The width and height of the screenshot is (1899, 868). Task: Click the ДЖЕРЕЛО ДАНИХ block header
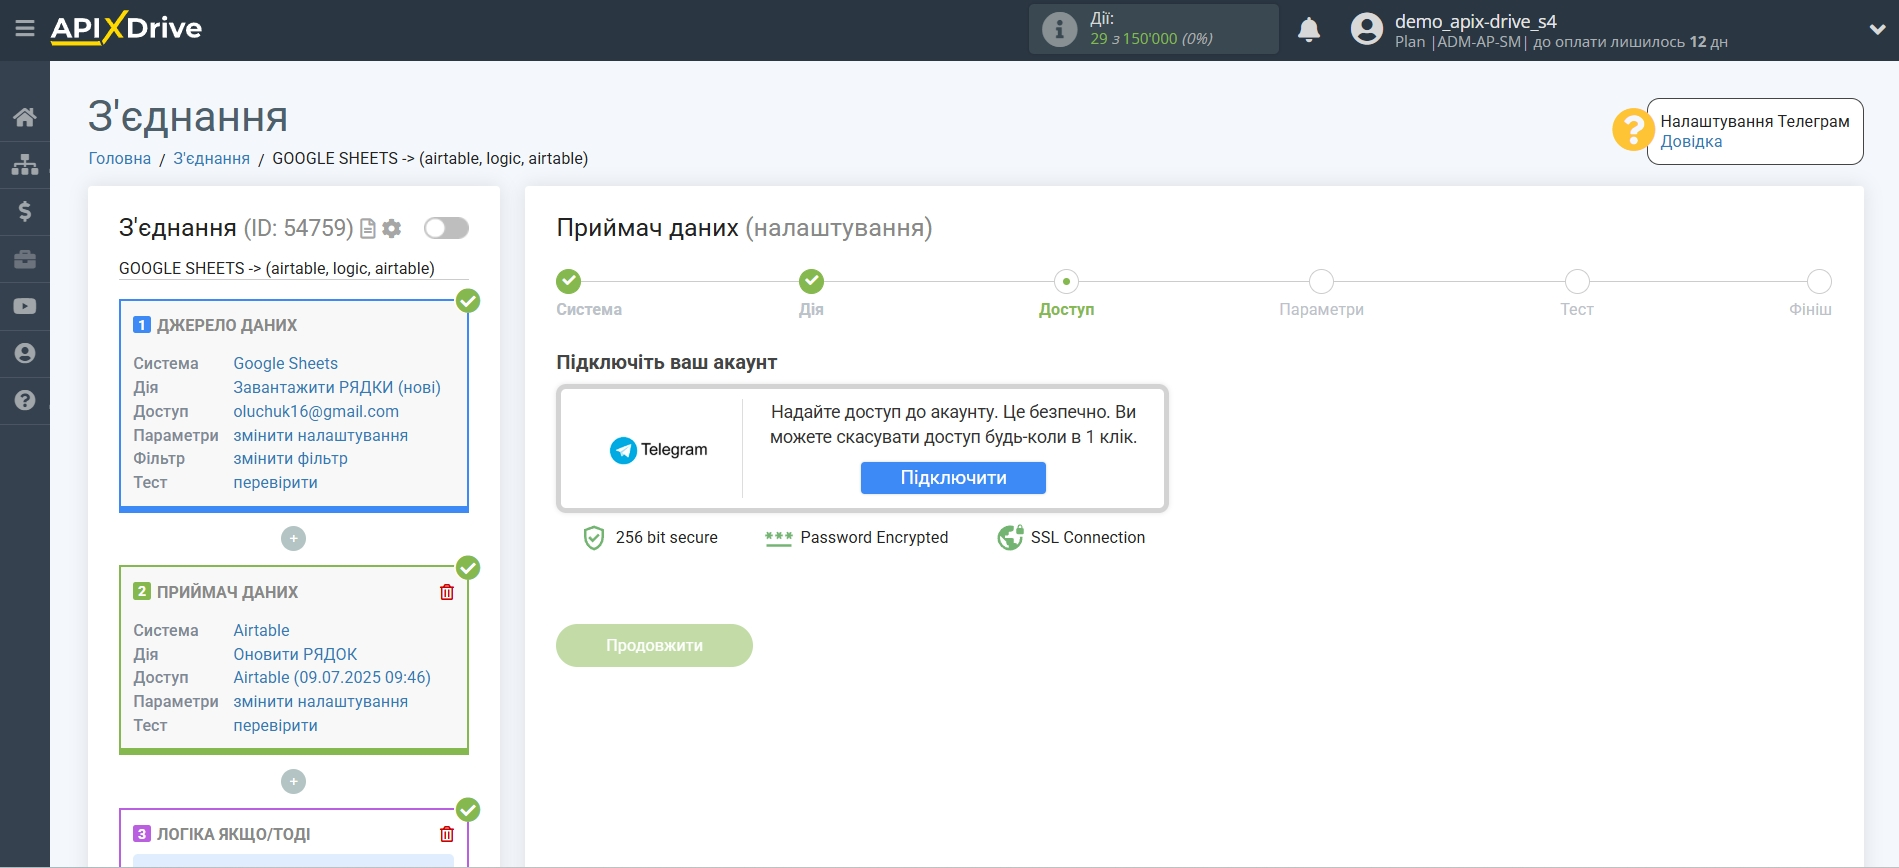click(x=227, y=326)
